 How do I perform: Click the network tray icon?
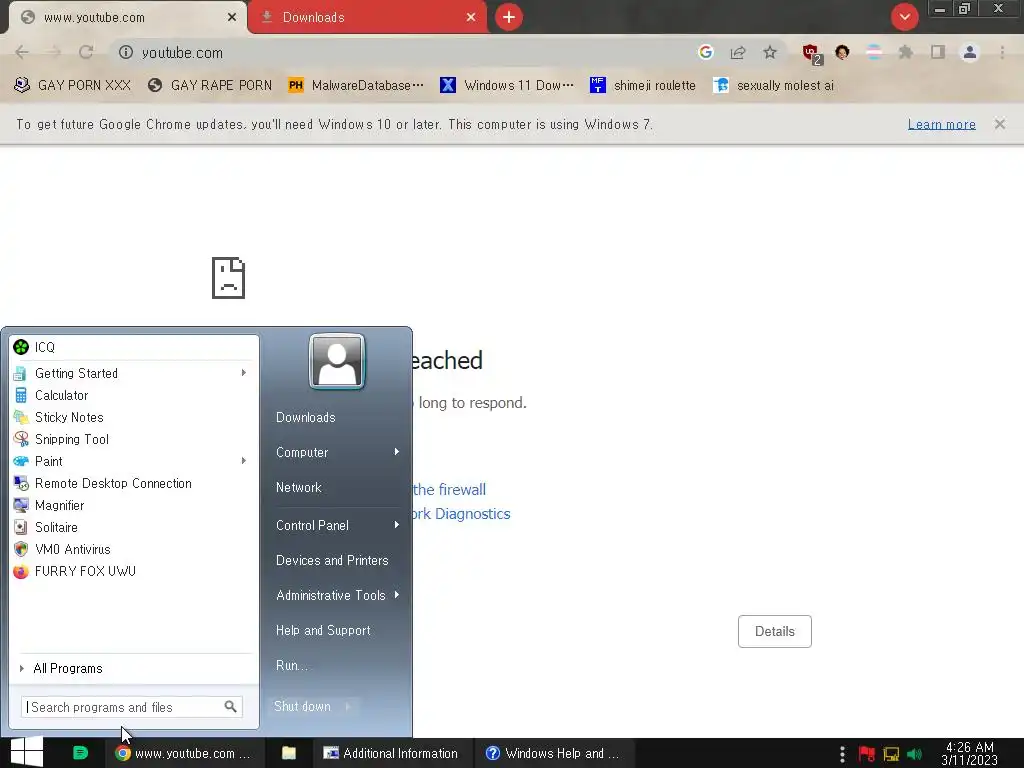tap(891, 754)
